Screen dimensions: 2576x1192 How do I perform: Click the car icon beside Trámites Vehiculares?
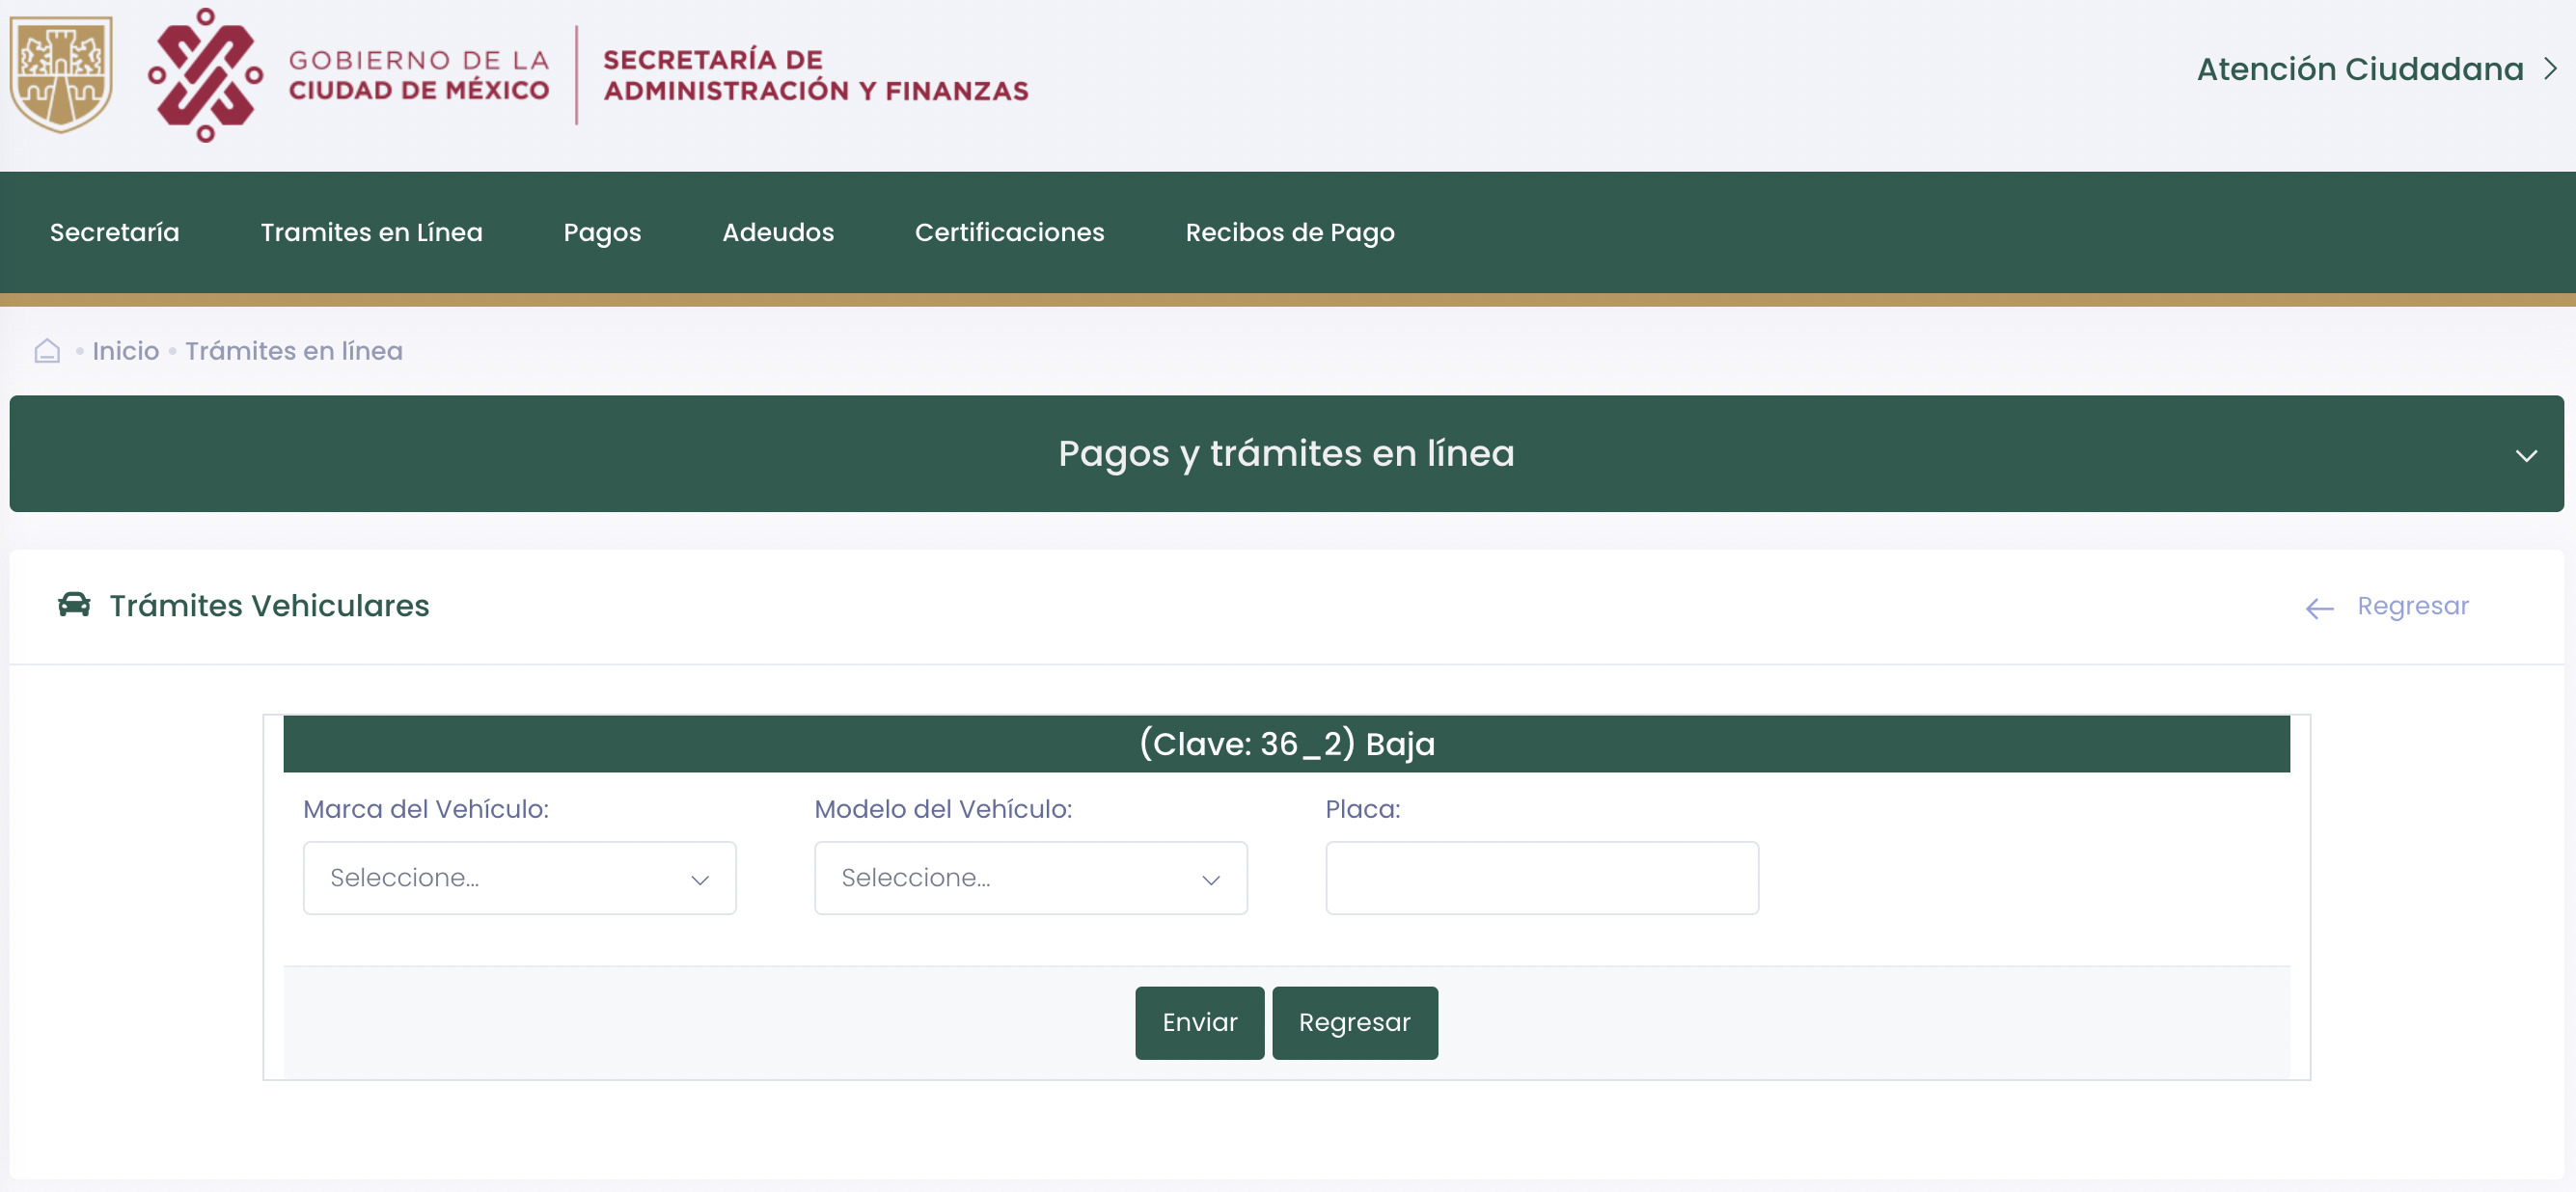(74, 605)
